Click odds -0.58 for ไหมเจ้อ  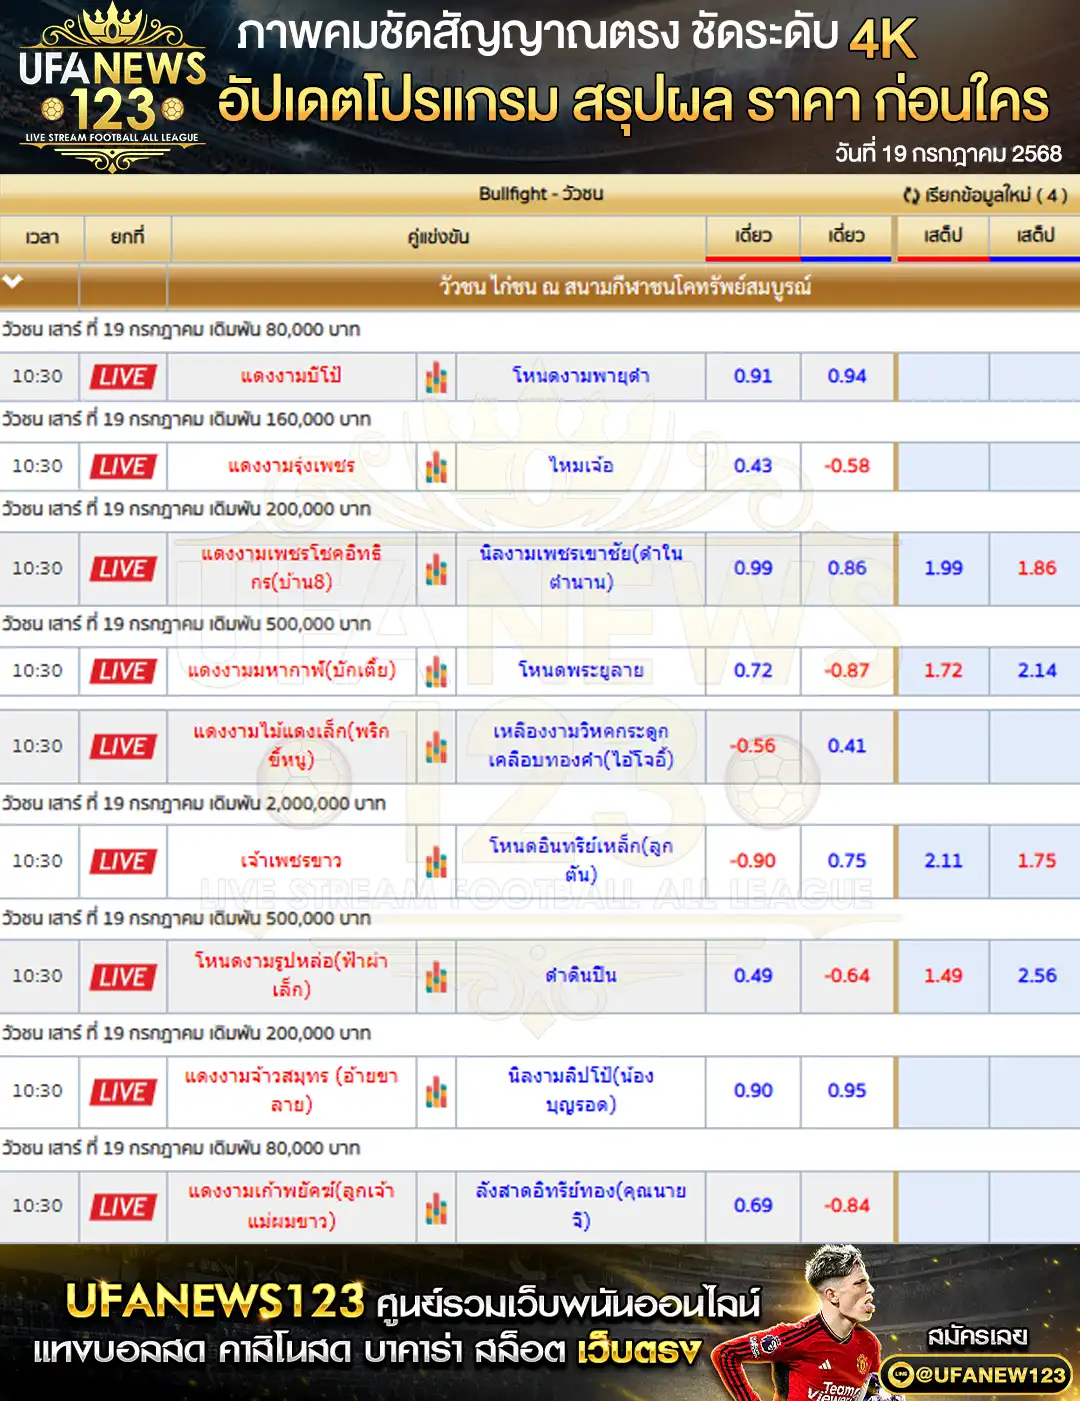tap(846, 466)
